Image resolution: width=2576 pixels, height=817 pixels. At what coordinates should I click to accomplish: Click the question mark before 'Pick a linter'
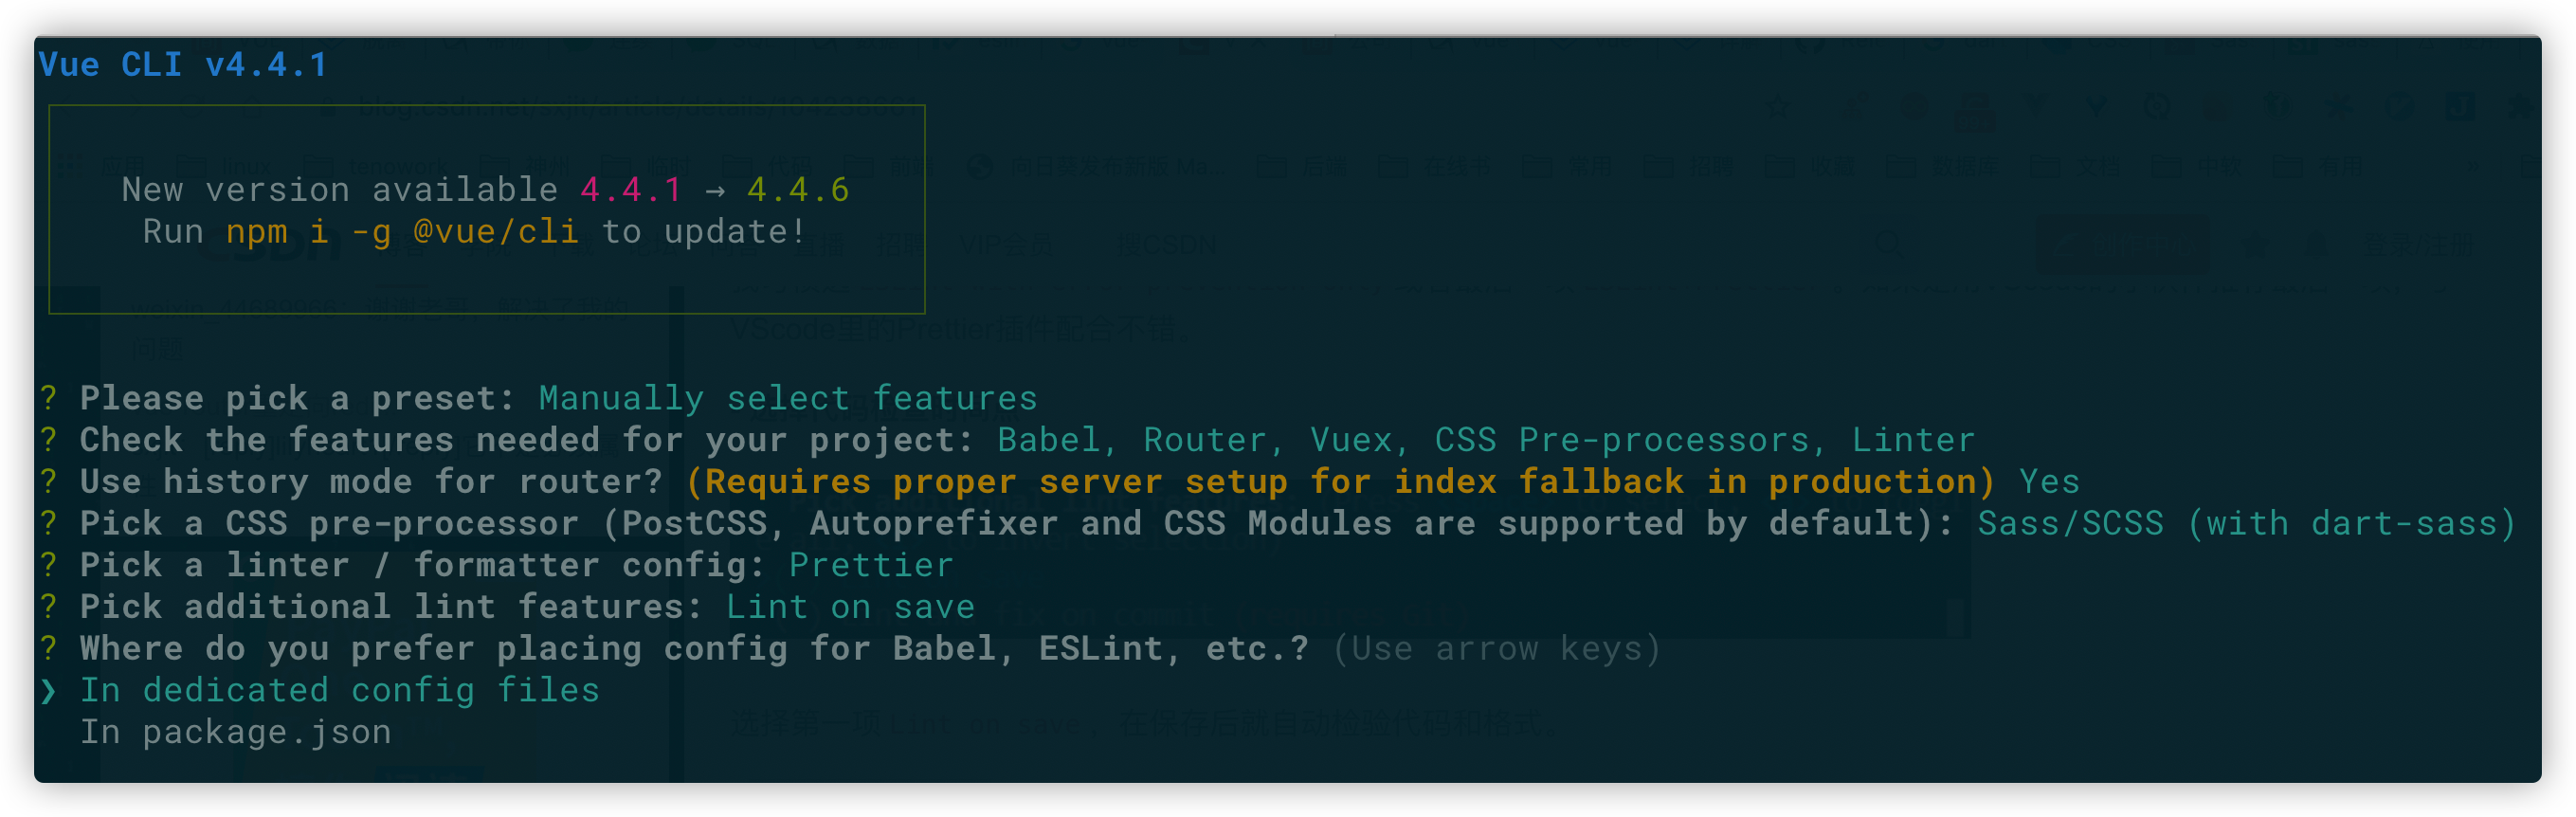tap(48, 565)
